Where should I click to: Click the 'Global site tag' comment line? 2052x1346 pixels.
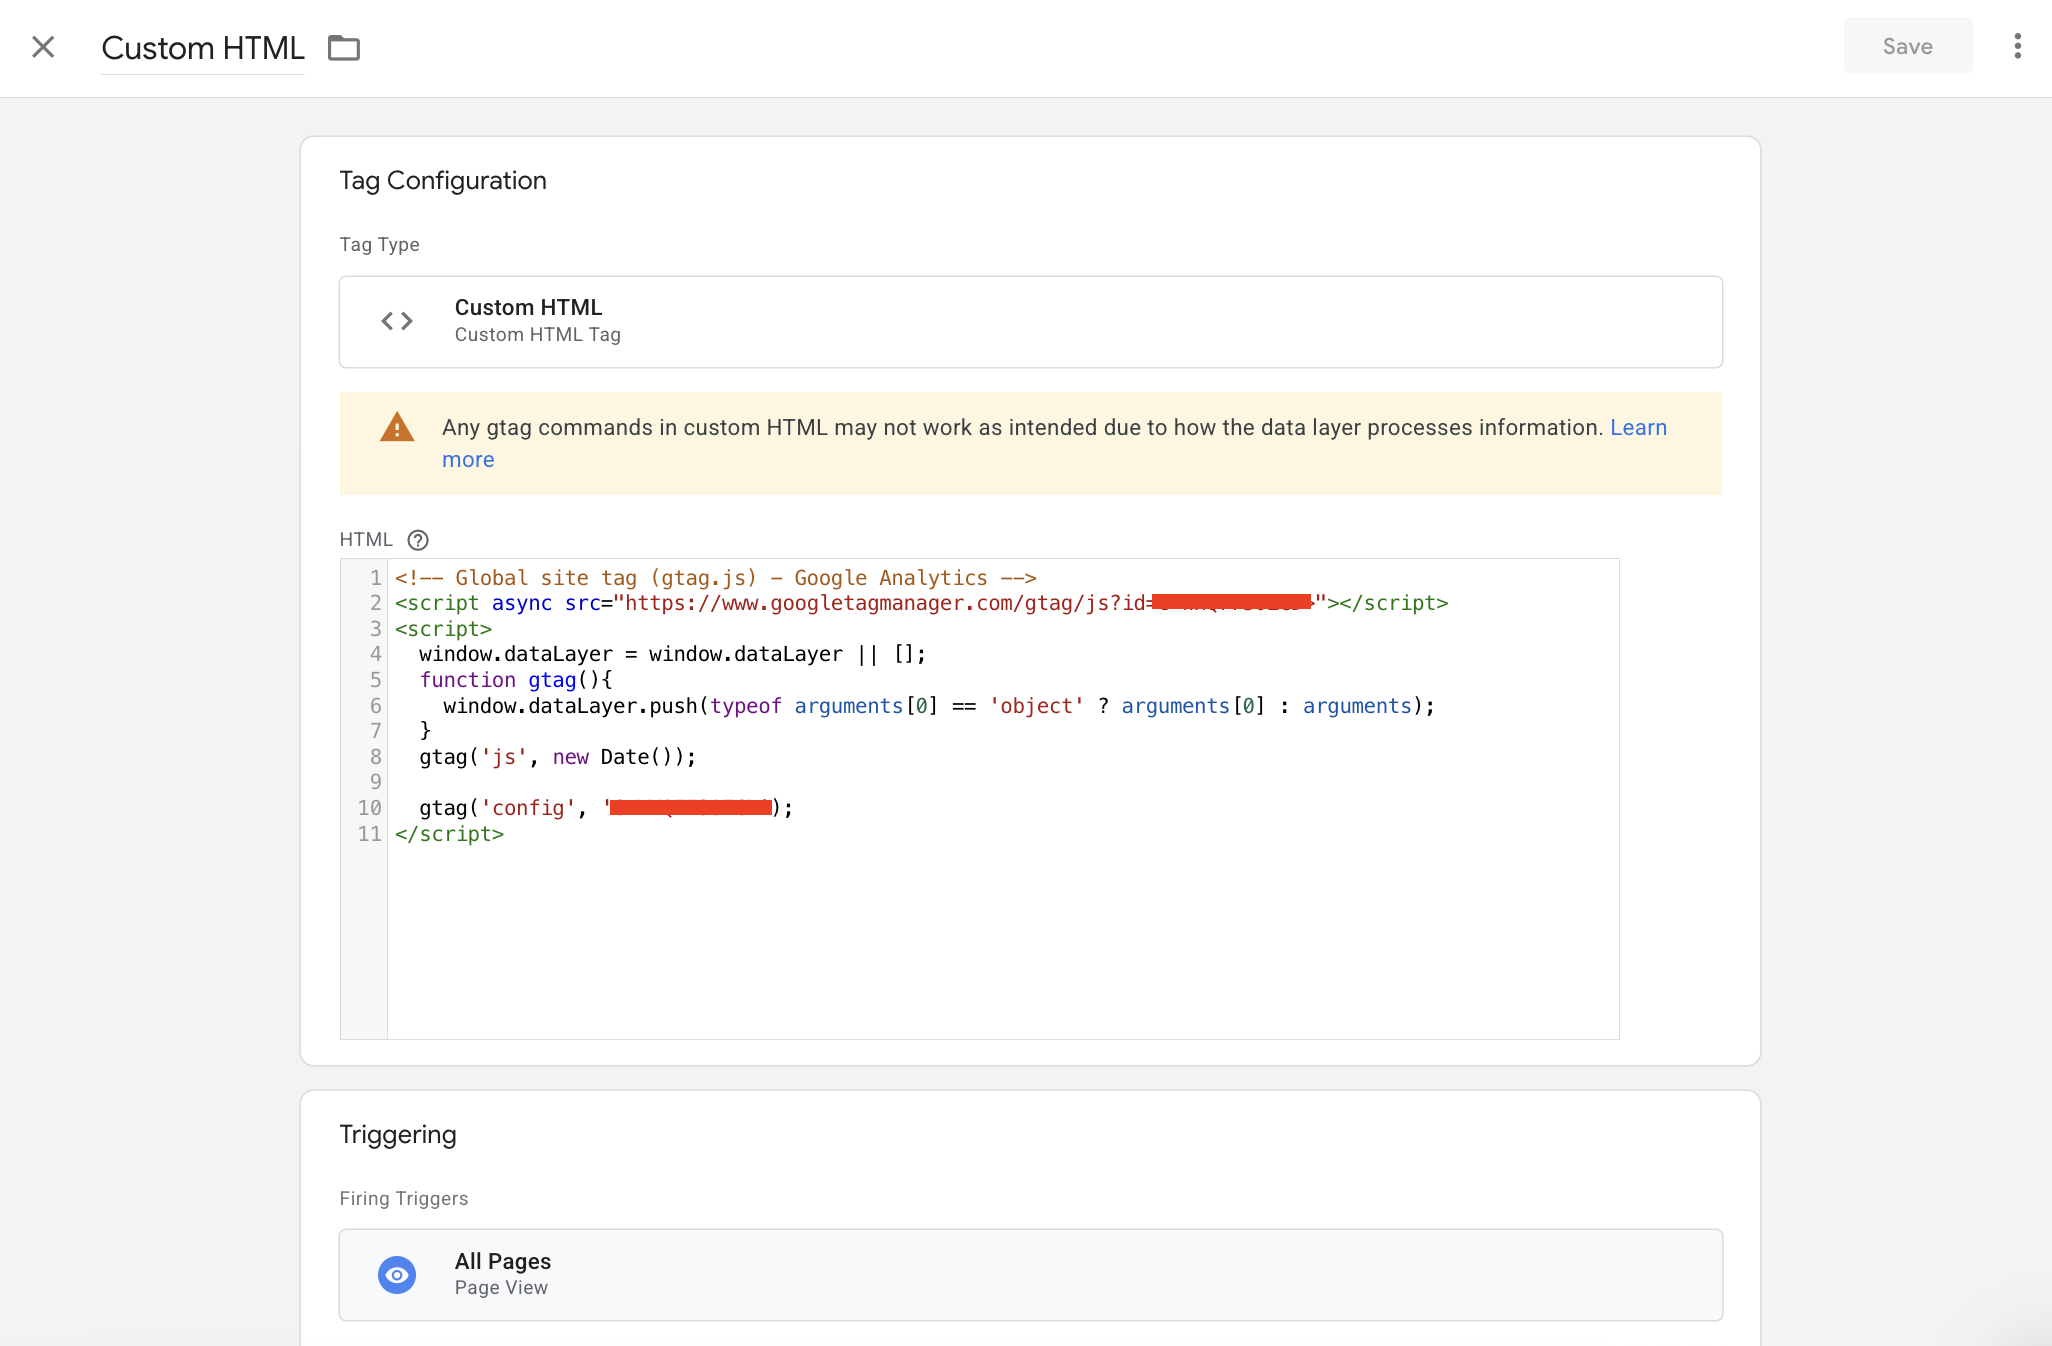point(715,578)
